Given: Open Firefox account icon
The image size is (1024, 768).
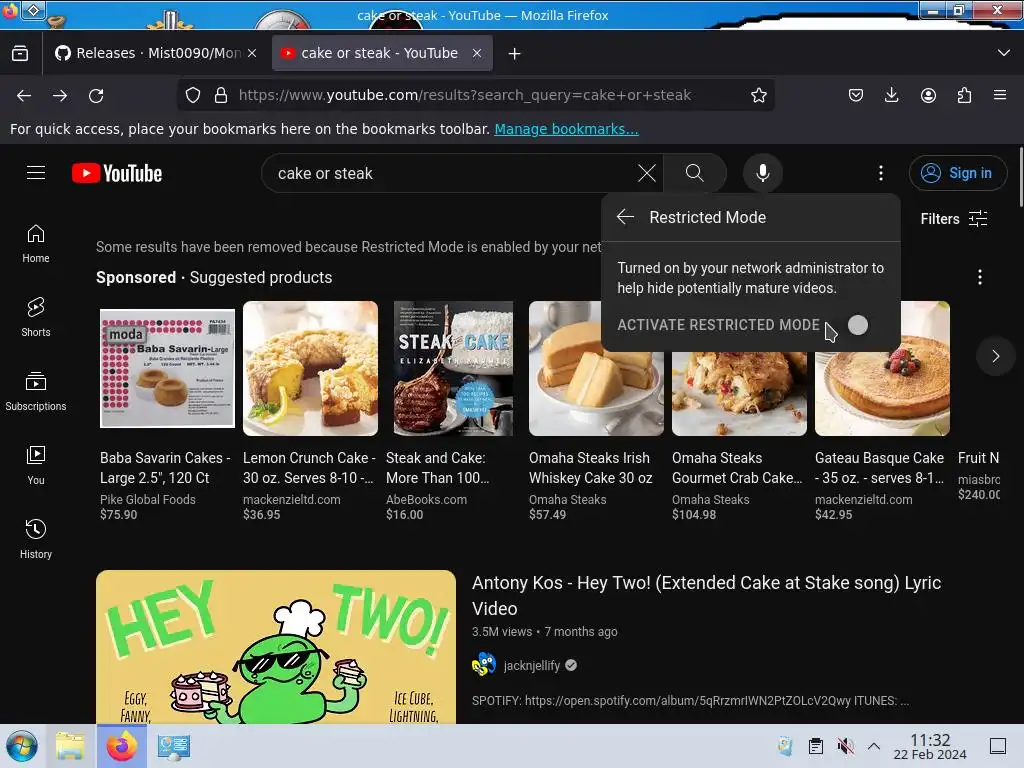Looking at the screenshot, I should 928,95.
